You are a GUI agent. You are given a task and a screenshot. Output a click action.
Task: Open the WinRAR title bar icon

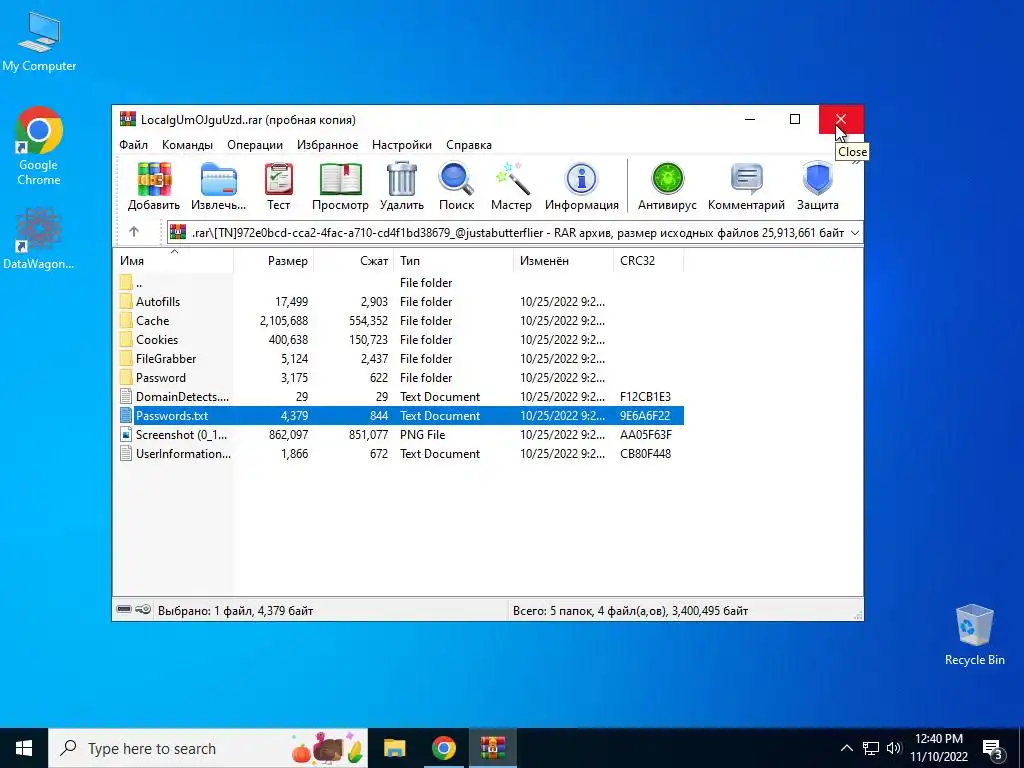pos(128,120)
